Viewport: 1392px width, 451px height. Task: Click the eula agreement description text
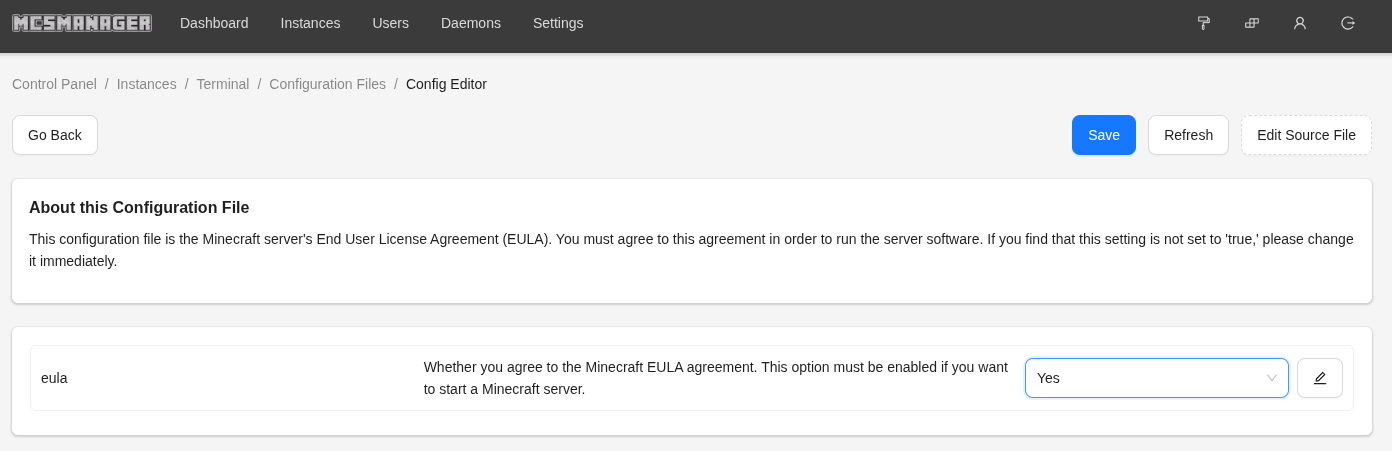[x=716, y=378]
